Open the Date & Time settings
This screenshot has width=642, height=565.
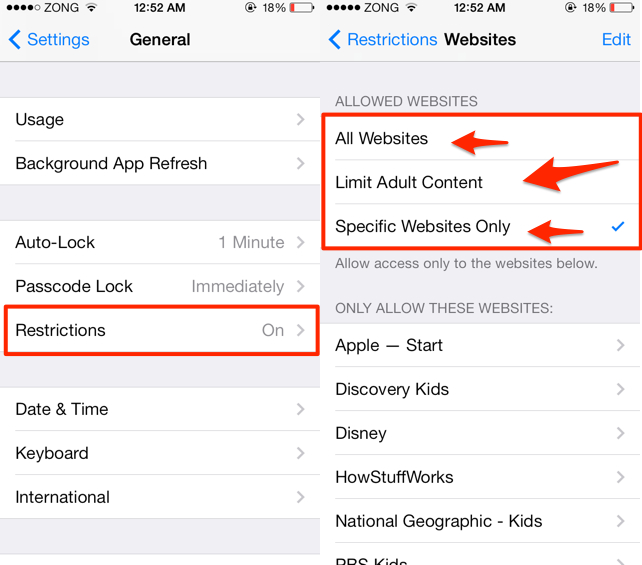pos(160,409)
